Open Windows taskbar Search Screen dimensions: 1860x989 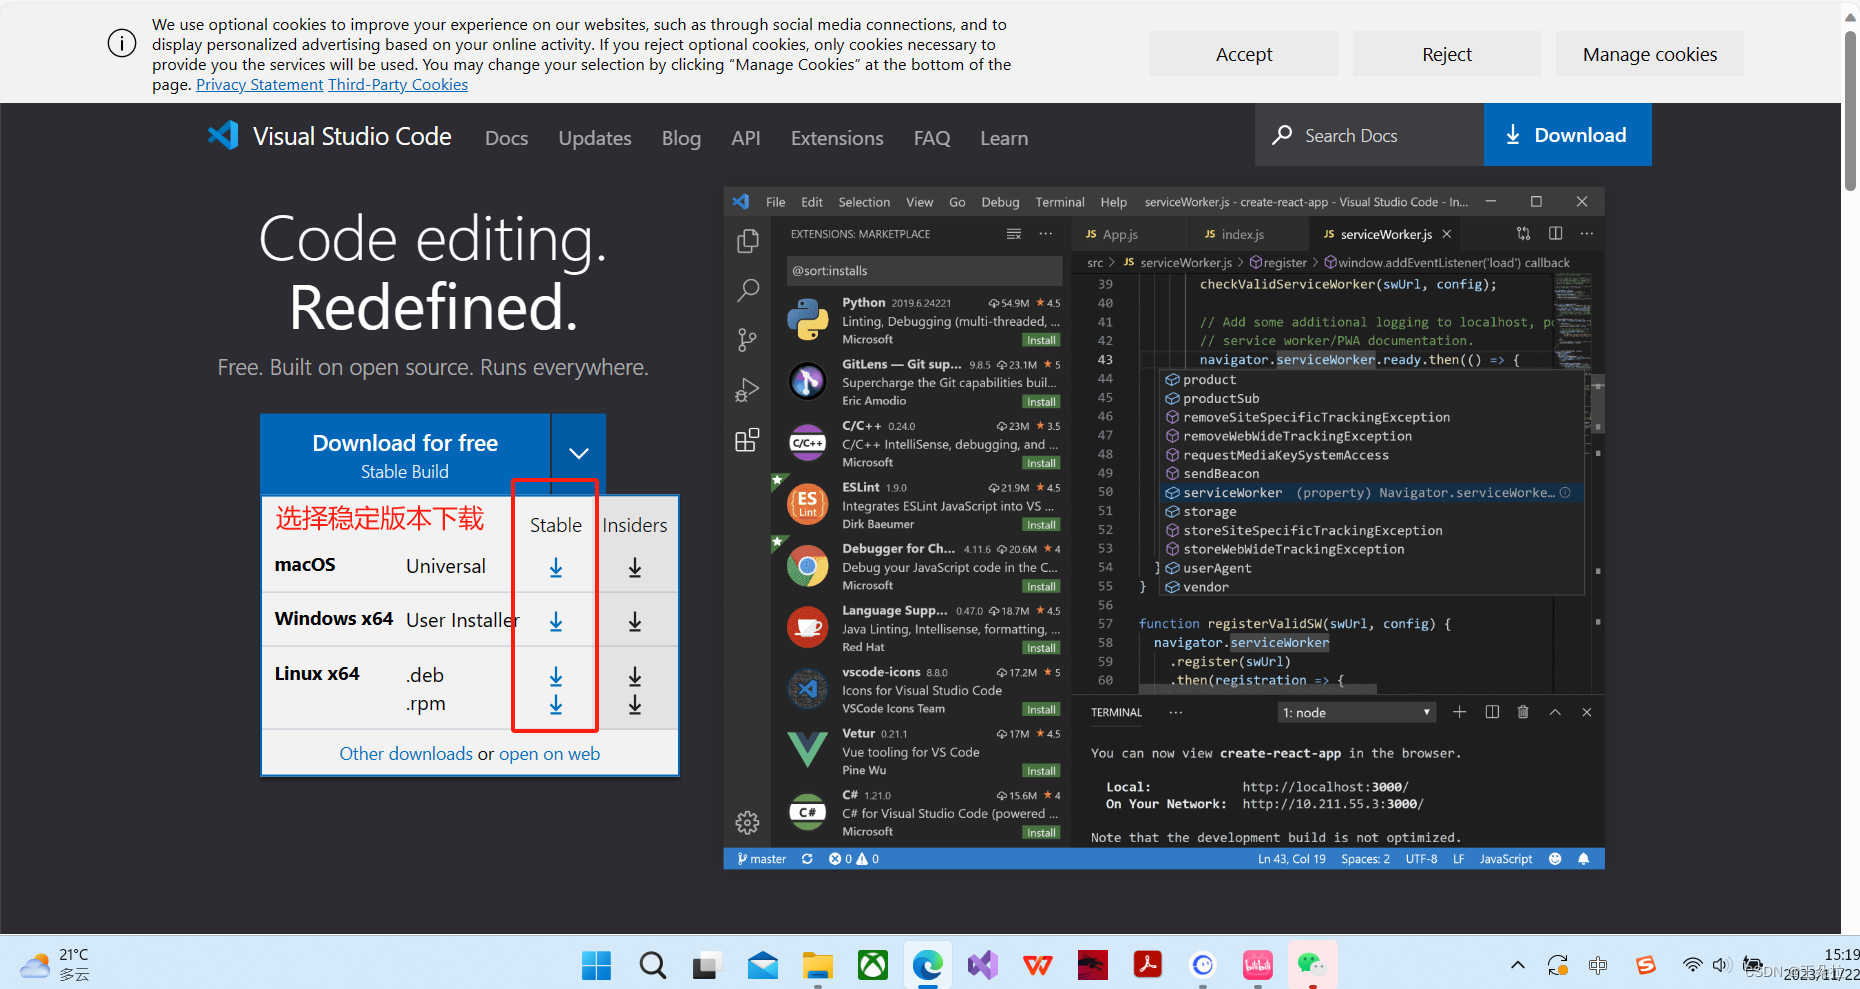[653, 965]
